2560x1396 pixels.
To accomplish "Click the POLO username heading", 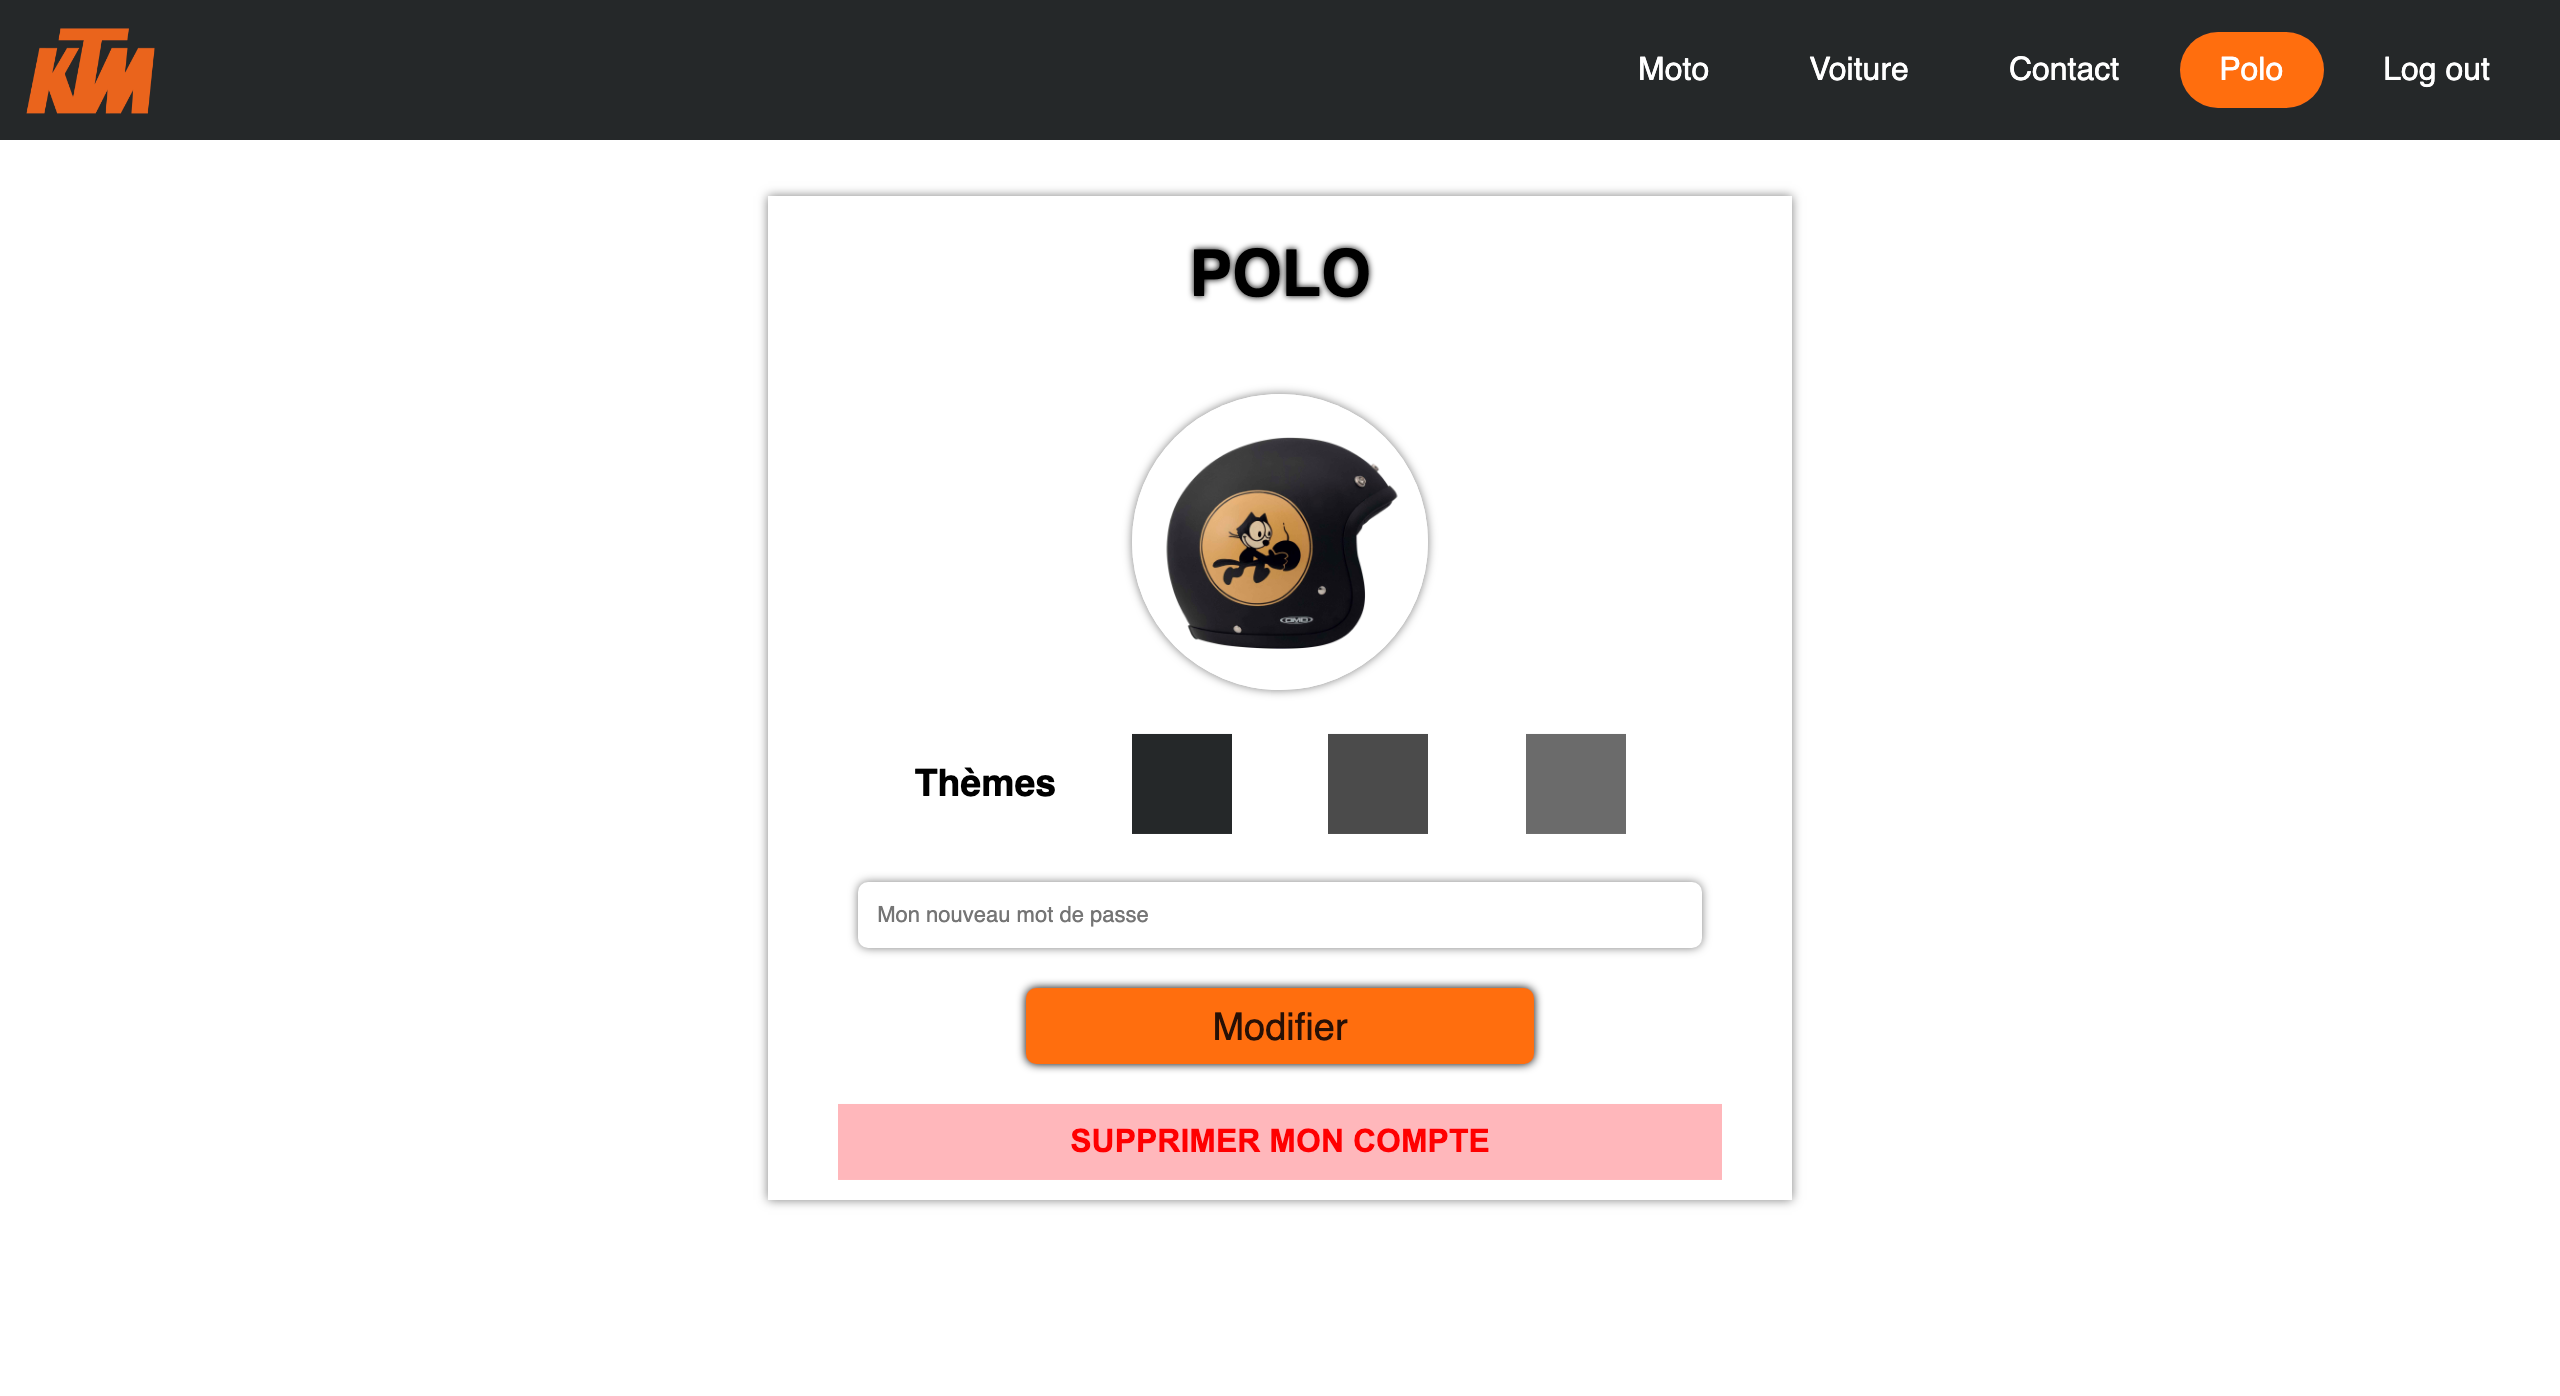I will 1279,273.
